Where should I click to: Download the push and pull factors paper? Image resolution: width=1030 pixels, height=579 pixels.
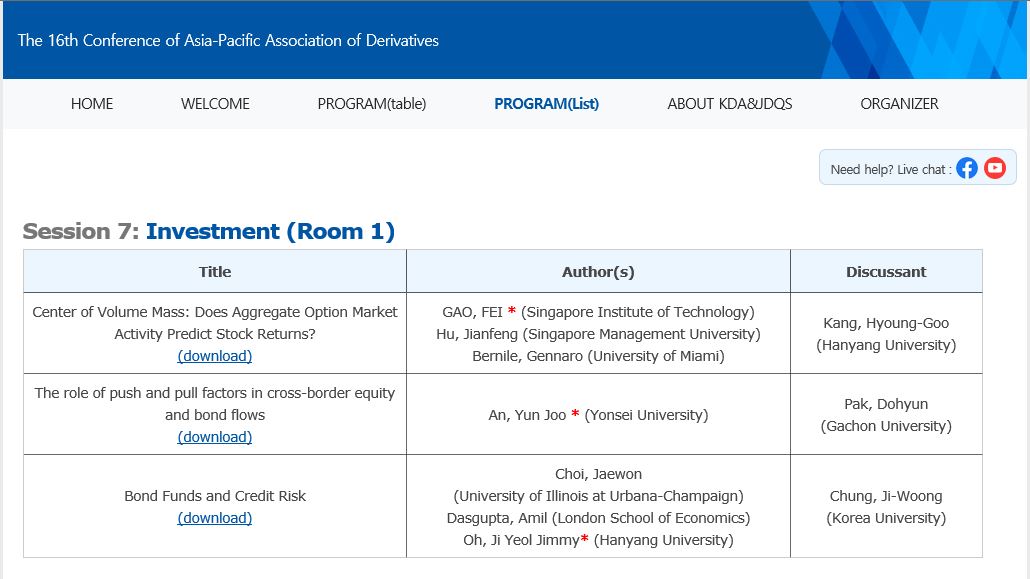(x=215, y=436)
